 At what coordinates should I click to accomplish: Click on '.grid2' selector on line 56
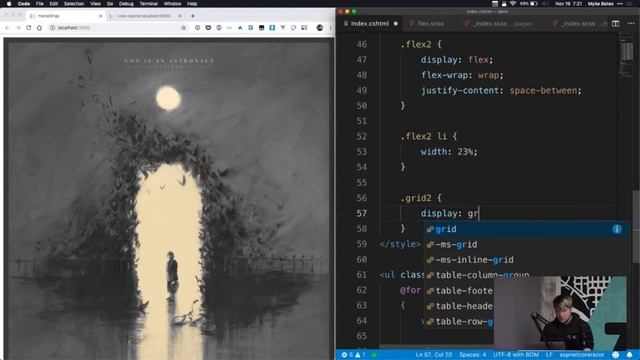(416, 198)
